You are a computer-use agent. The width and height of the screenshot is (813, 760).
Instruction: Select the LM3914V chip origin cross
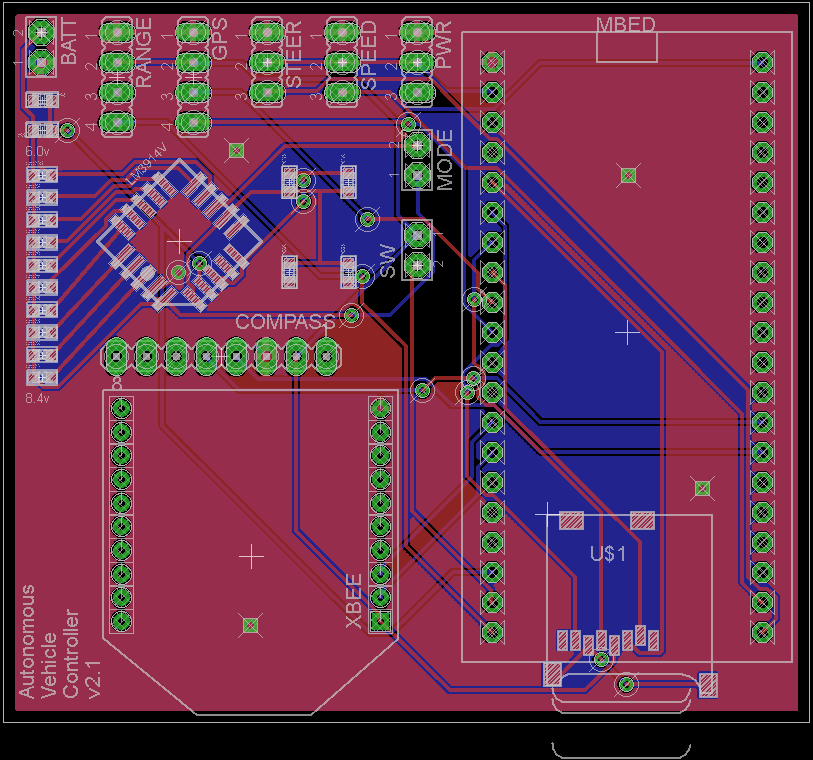coord(179,240)
